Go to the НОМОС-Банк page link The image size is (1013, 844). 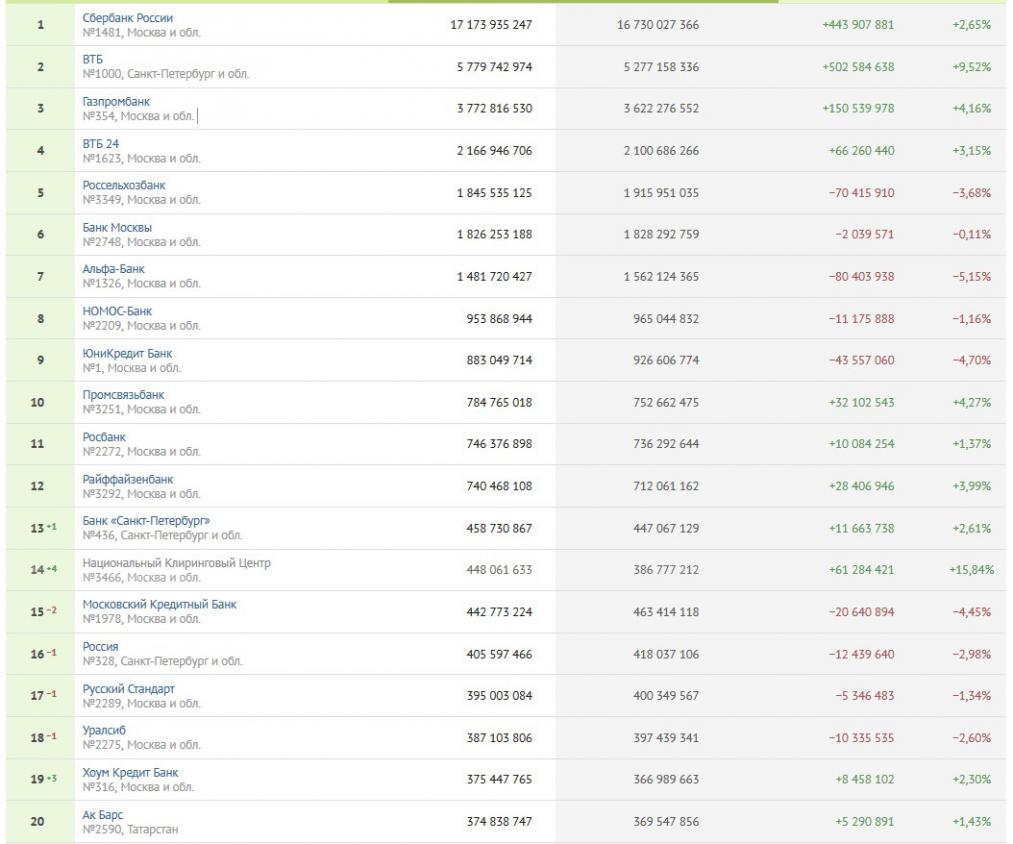[117, 312]
